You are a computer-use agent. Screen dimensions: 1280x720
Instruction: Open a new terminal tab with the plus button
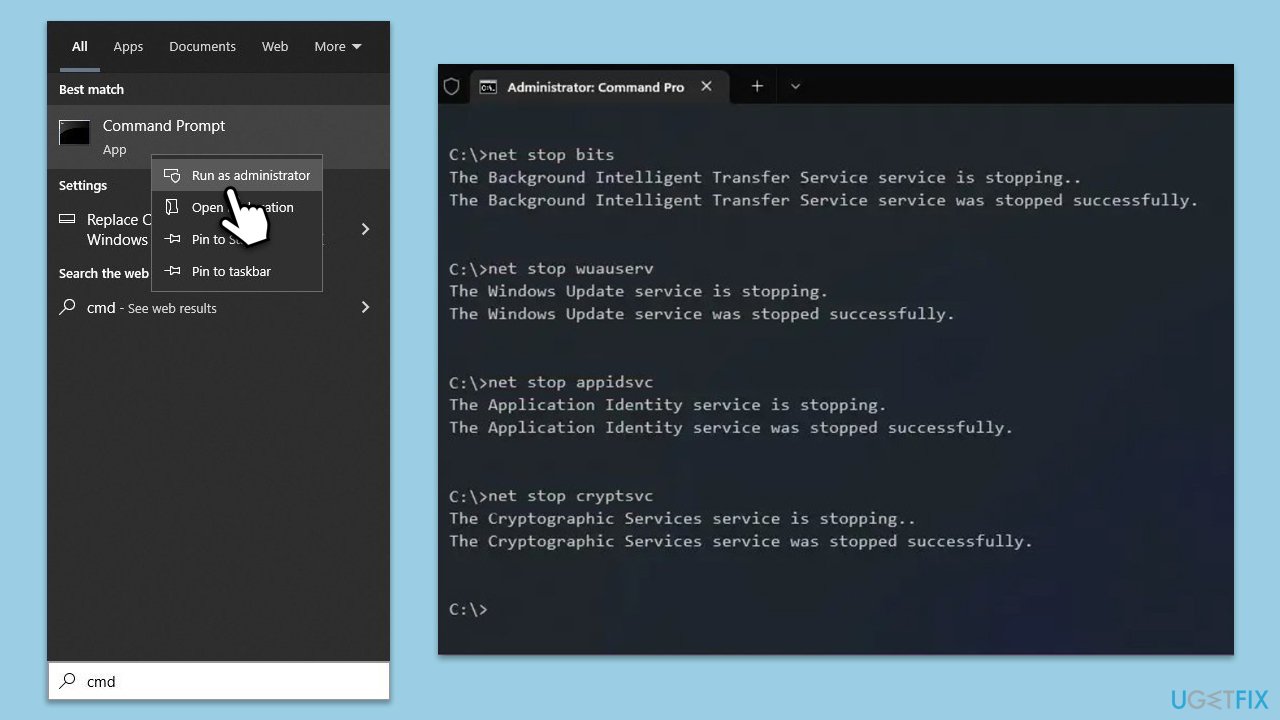(x=756, y=87)
